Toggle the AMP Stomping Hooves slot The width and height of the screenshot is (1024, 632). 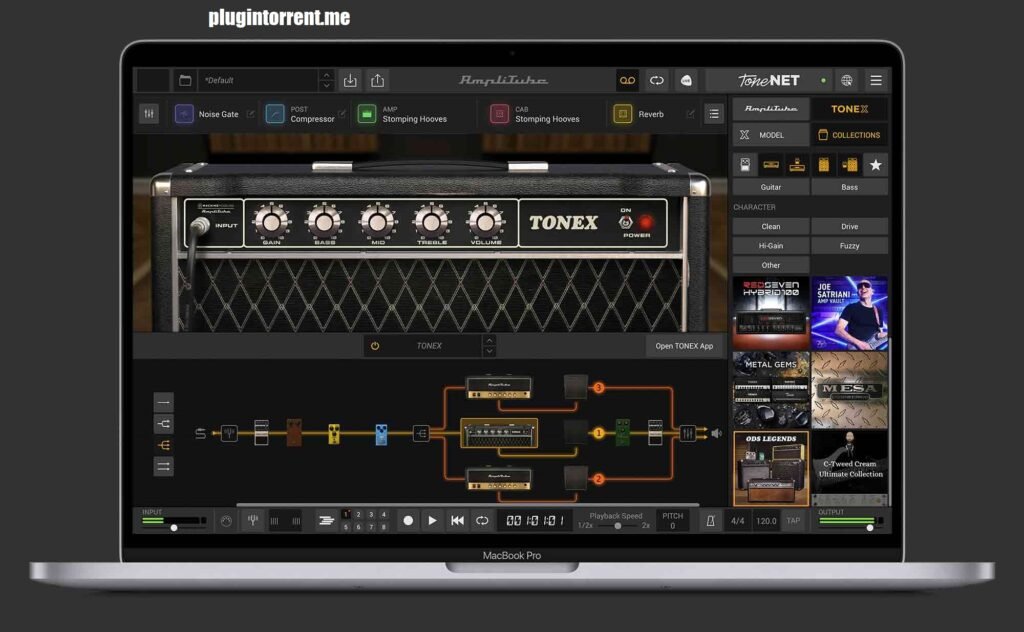pyautogui.click(x=367, y=114)
